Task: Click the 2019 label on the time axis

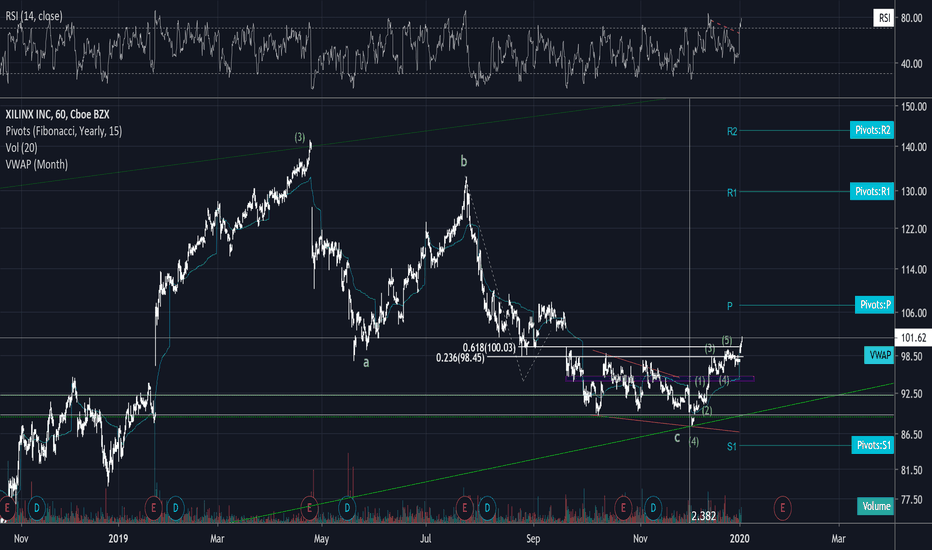Action: (x=118, y=539)
